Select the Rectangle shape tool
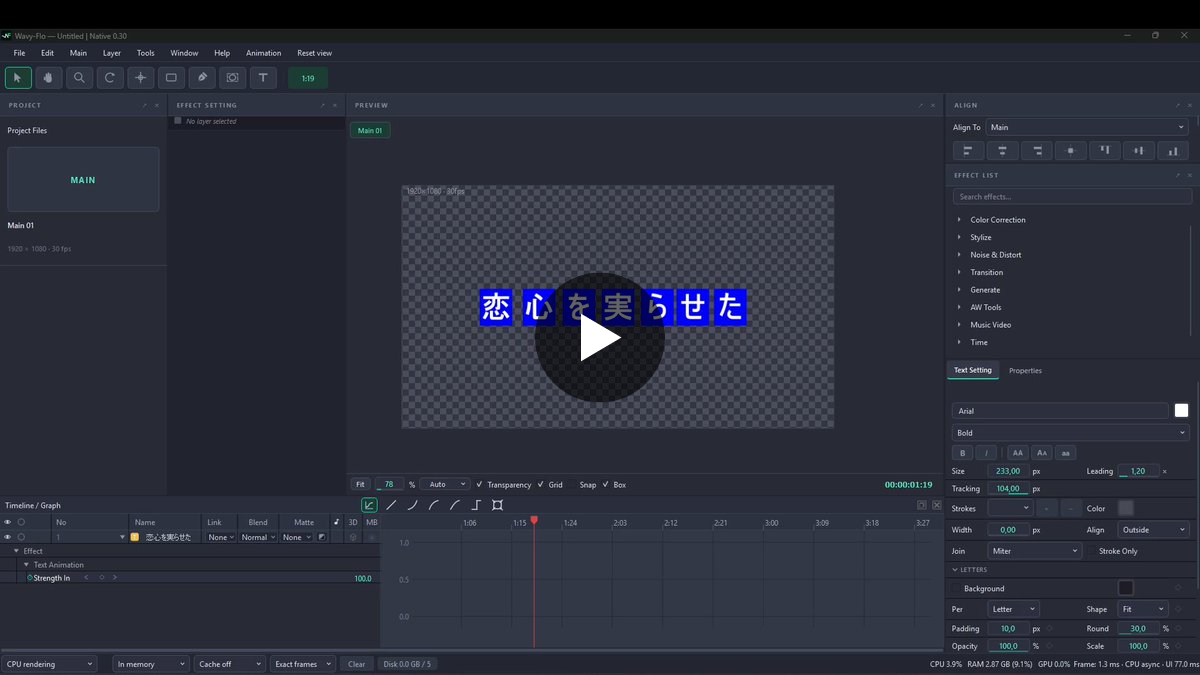Viewport: 1200px width, 675px height. click(171, 77)
